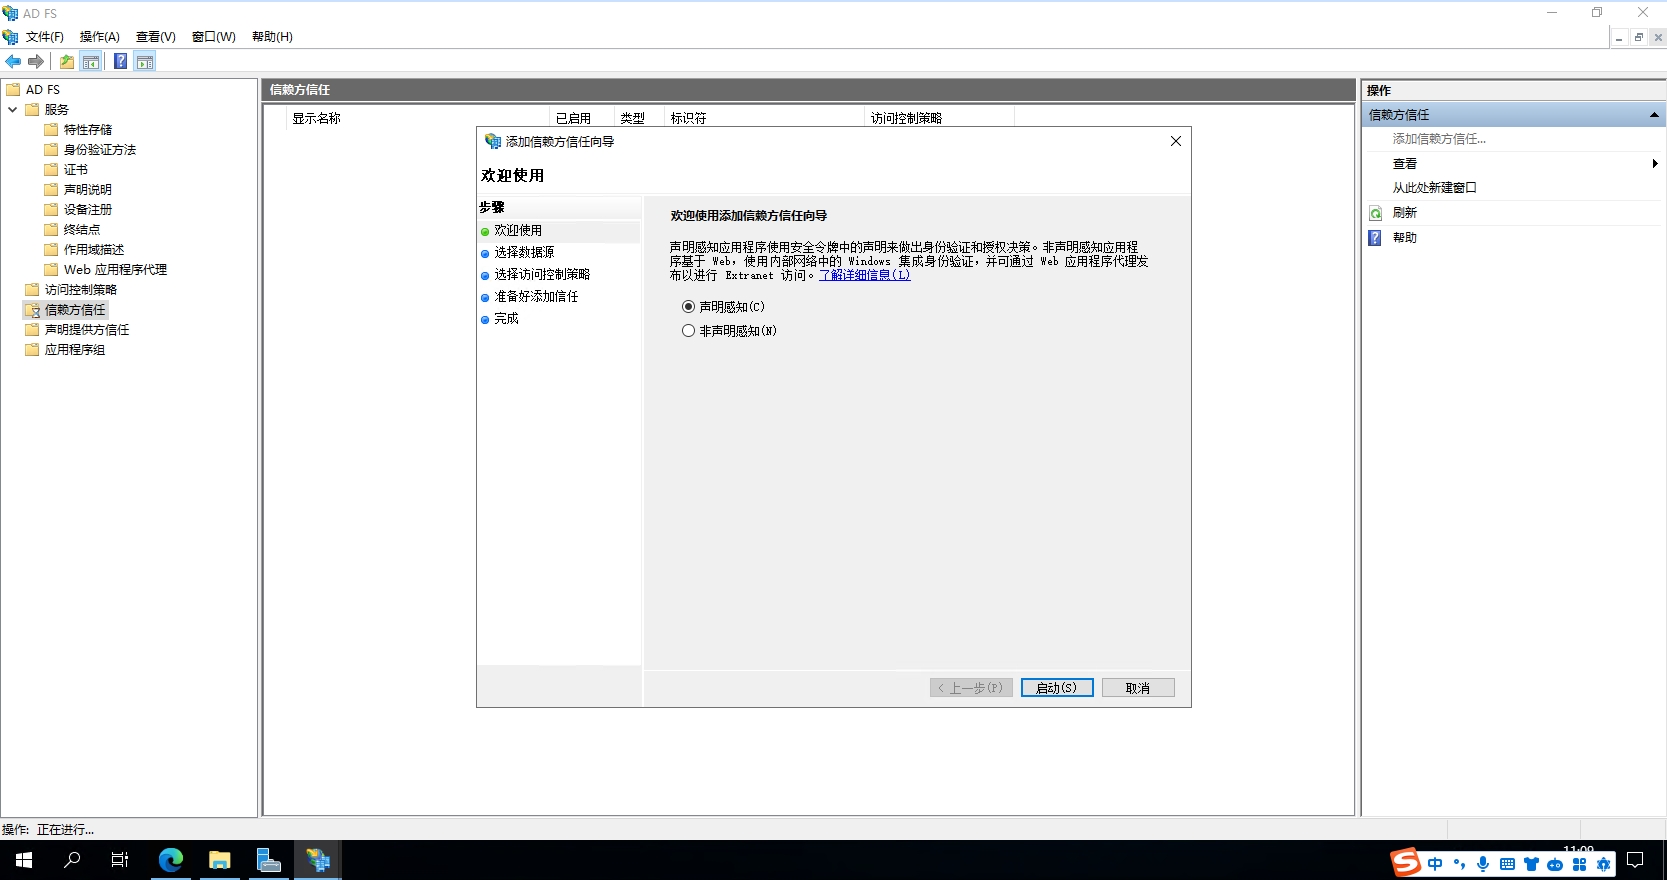Open Microsoft Edge from the taskbar
1667x880 pixels.
(171, 860)
